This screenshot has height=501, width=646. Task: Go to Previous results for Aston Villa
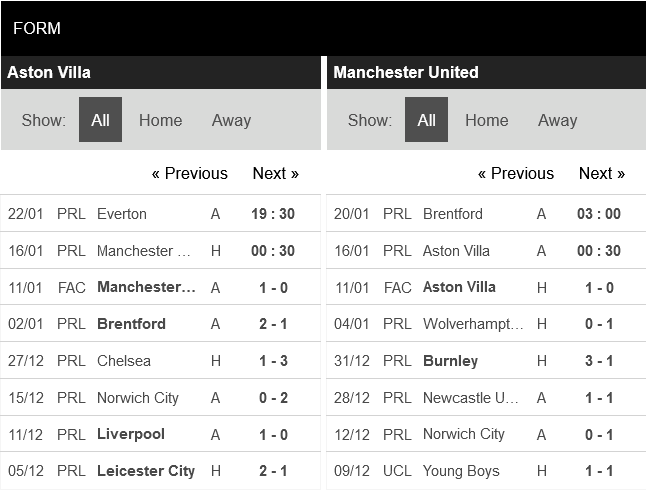click(189, 173)
